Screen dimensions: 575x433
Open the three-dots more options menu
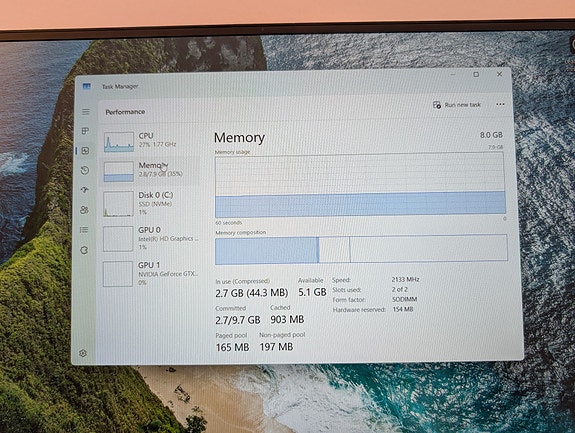tap(500, 104)
